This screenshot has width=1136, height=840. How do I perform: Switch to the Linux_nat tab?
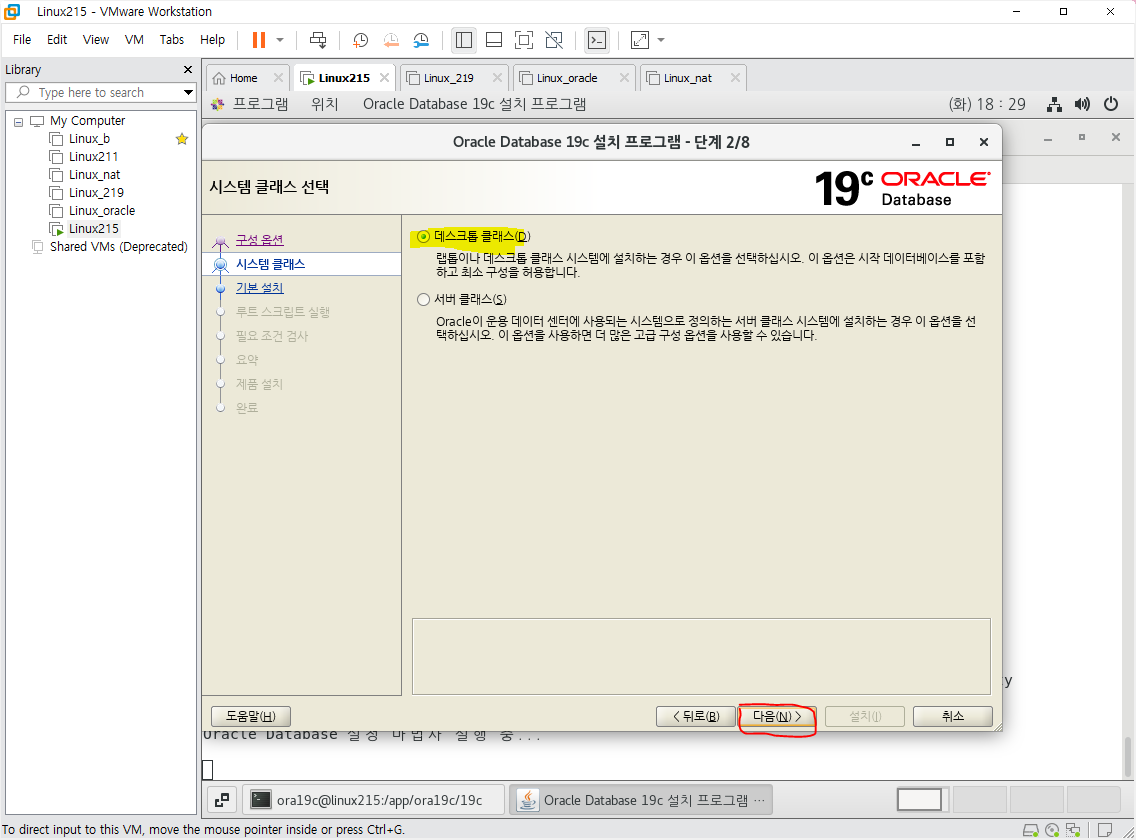tap(688, 78)
